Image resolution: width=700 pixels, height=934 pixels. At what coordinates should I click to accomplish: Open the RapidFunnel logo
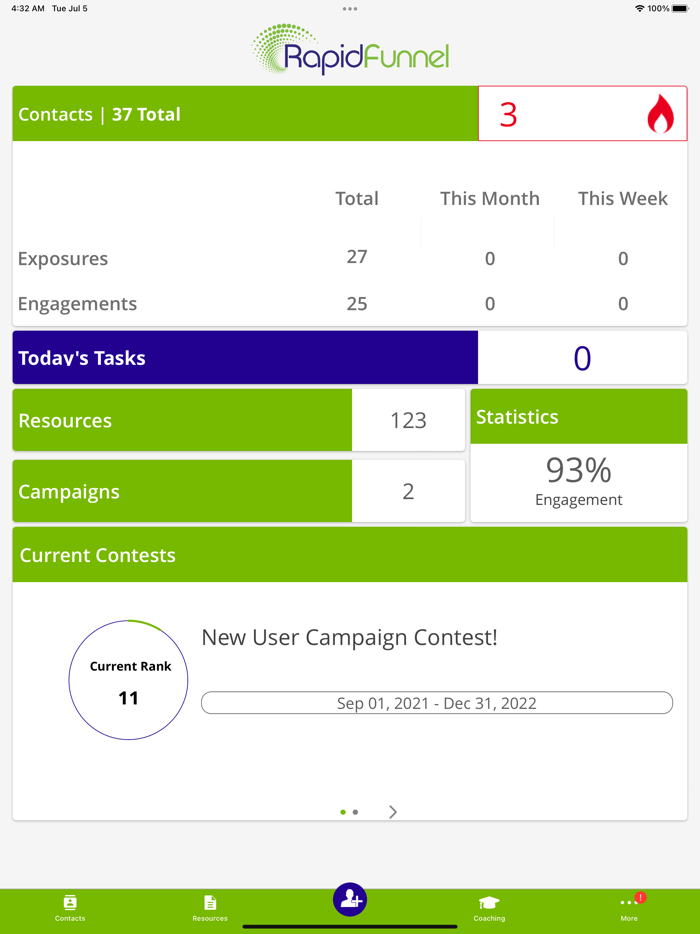[x=350, y=47]
